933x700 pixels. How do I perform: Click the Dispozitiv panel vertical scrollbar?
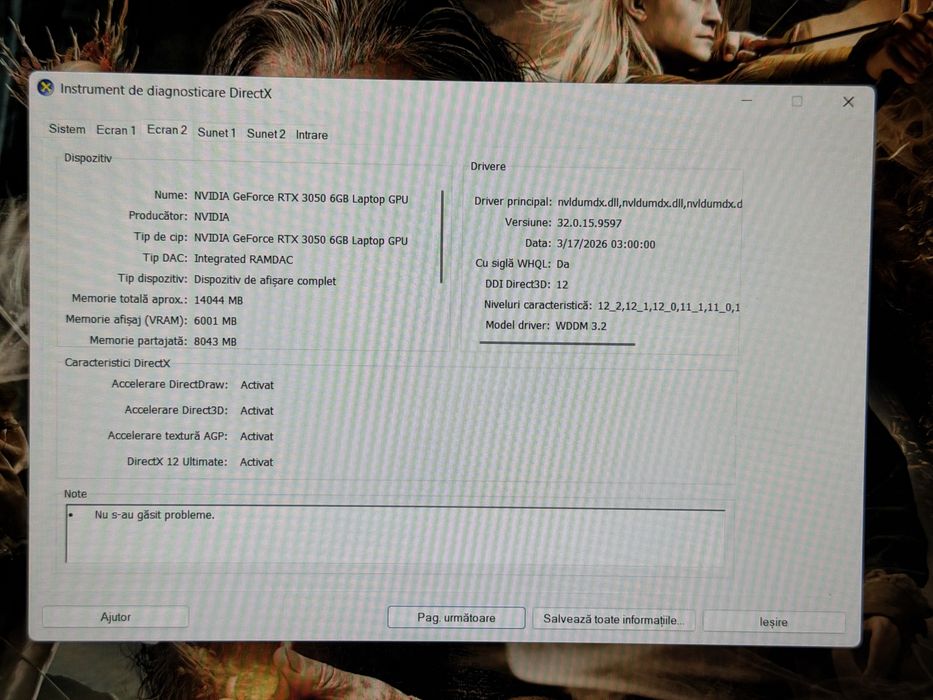point(442,237)
